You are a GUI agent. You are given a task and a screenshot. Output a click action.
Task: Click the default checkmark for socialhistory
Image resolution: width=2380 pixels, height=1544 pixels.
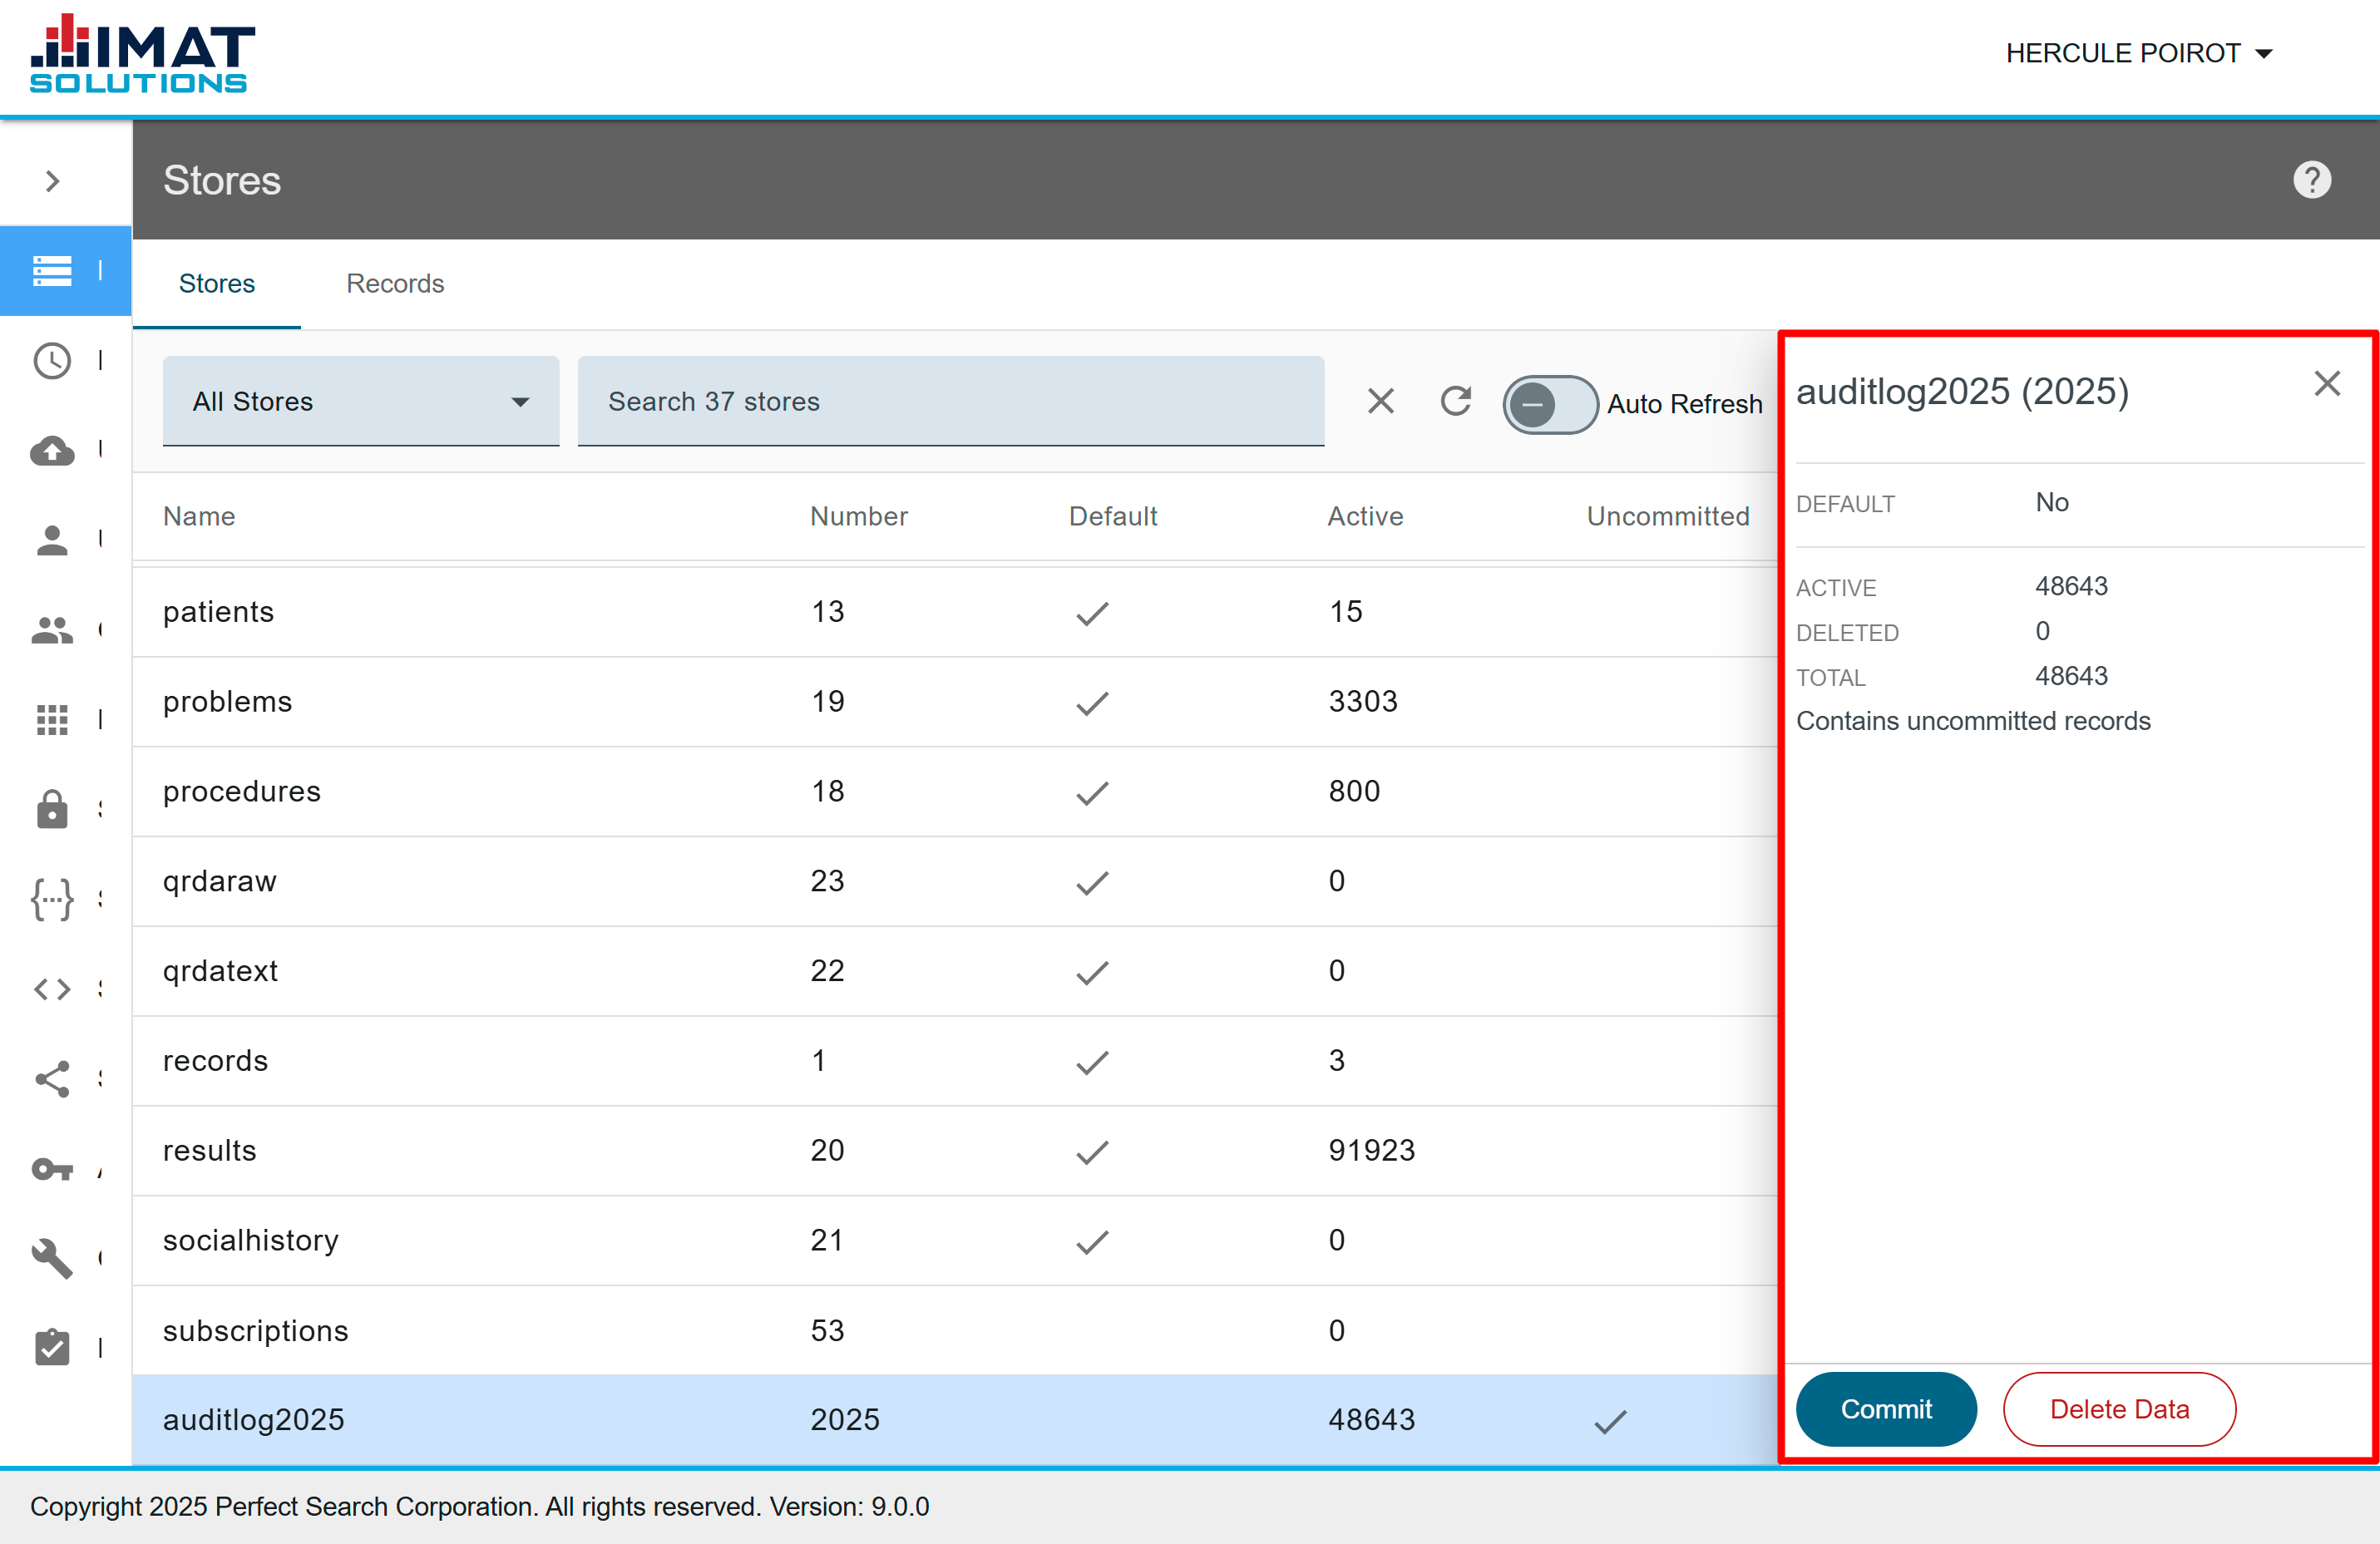point(1092,1242)
